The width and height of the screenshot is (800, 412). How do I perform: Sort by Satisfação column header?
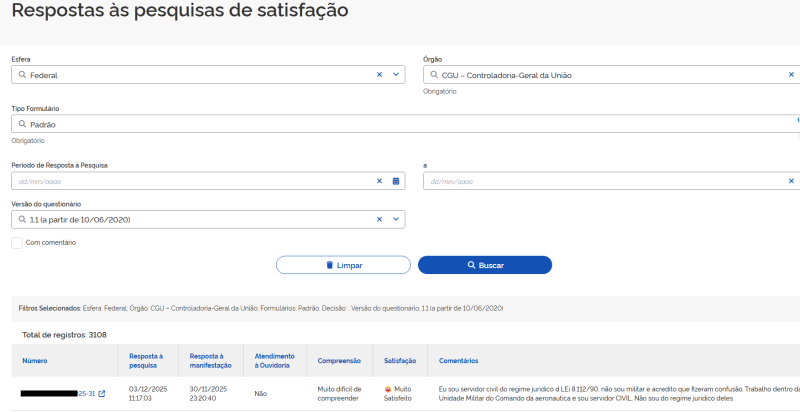(400, 360)
